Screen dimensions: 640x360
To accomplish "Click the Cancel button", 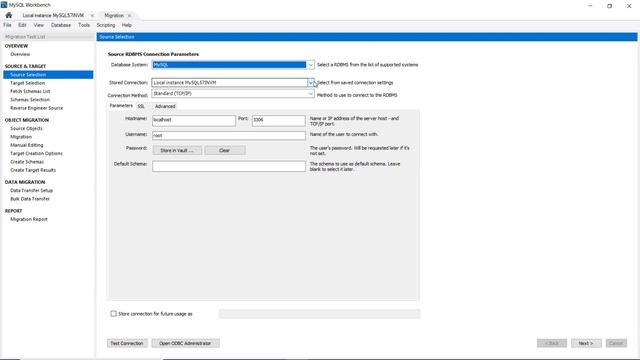I will coord(616,343).
